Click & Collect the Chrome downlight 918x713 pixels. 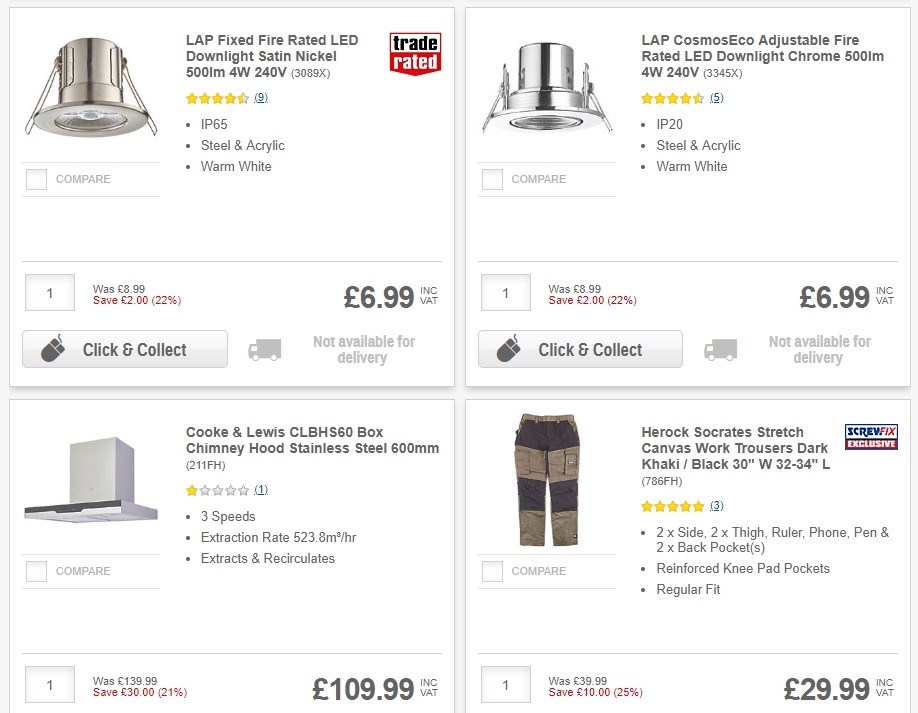(x=580, y=349)
